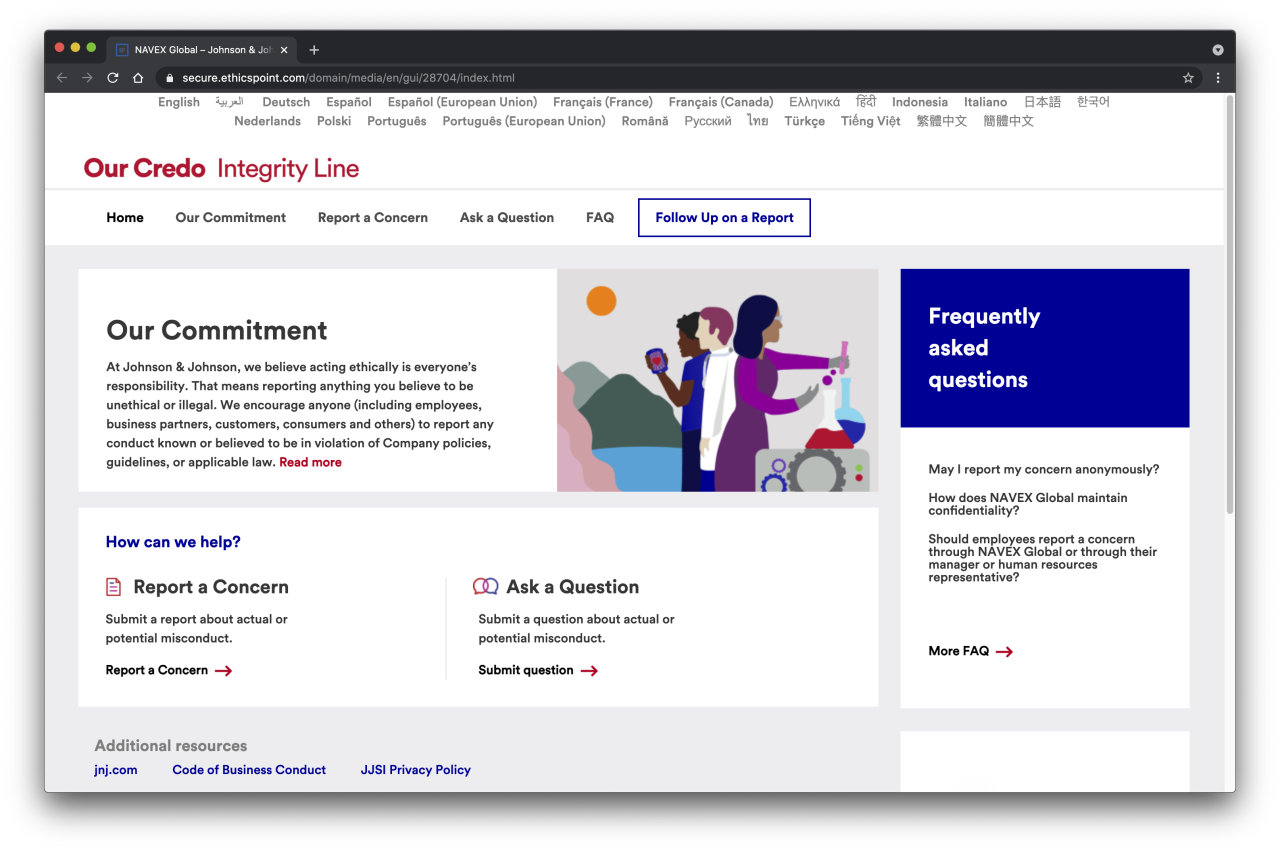Open the jnj.com resource link
Screen dimensions: 1280x851
[x=116, y=770]
